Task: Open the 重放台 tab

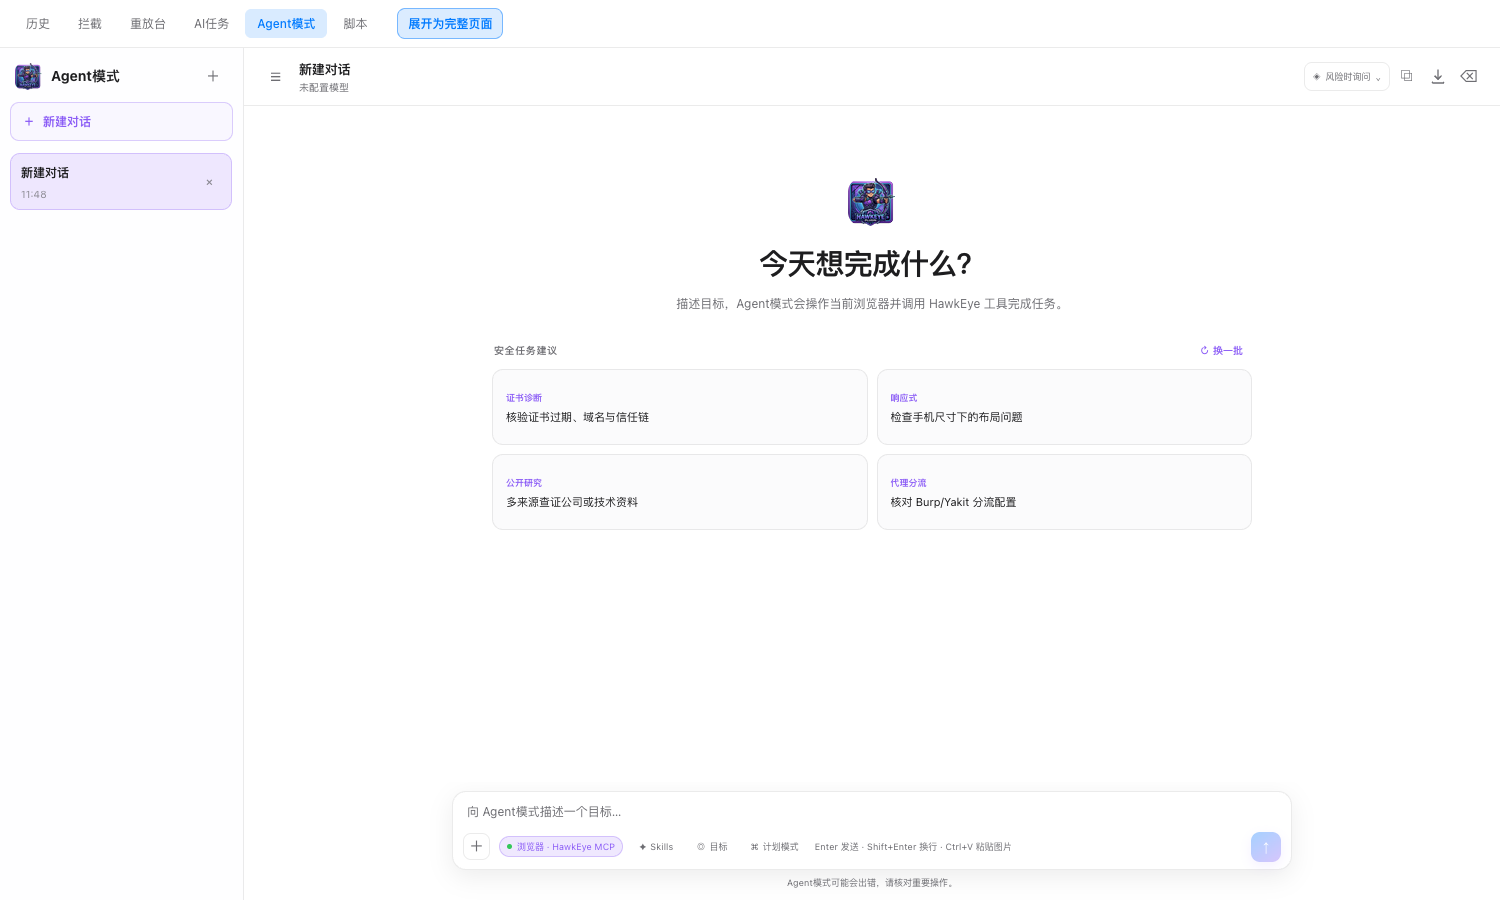Action: 148,24
